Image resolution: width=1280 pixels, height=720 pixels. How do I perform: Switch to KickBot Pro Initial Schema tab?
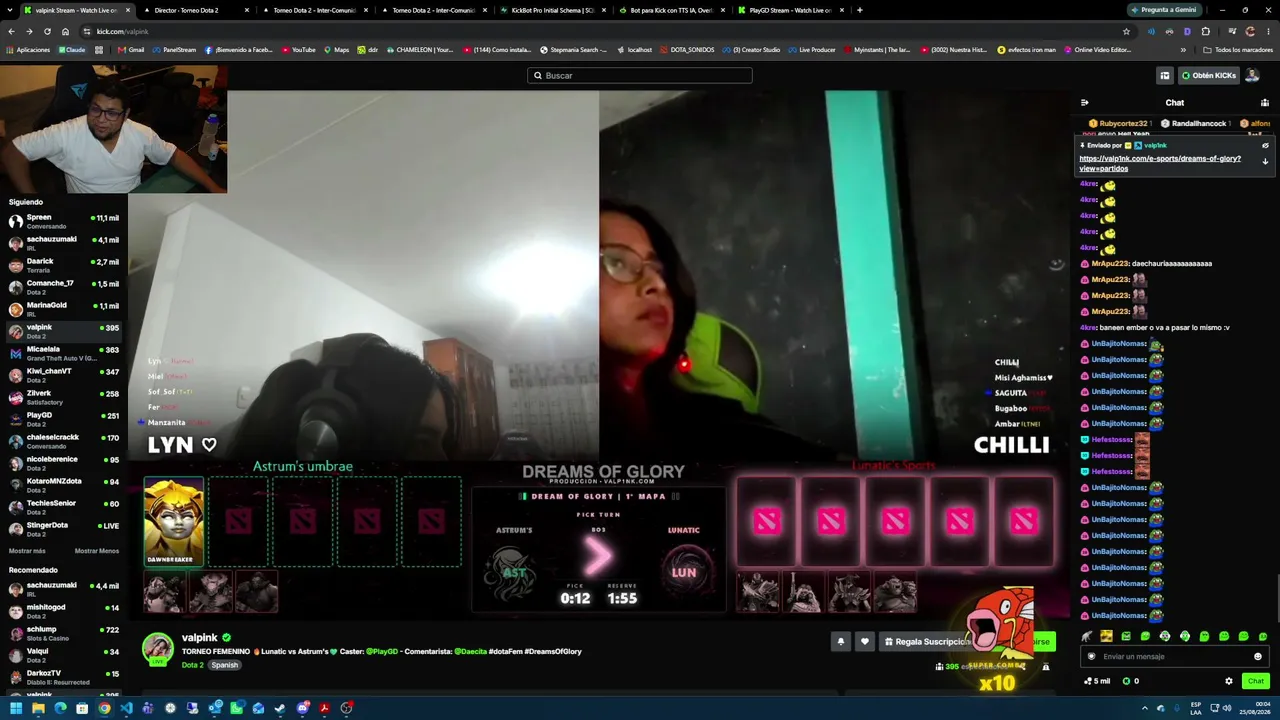(x=553, y=10)
